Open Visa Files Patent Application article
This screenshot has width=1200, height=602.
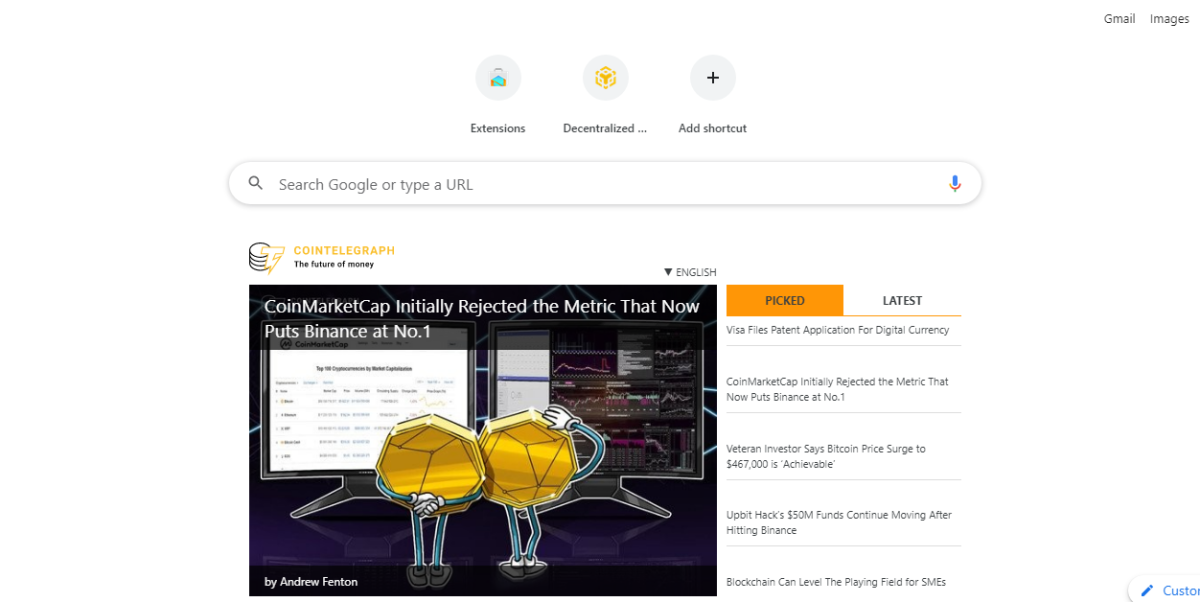pos(838,330)
